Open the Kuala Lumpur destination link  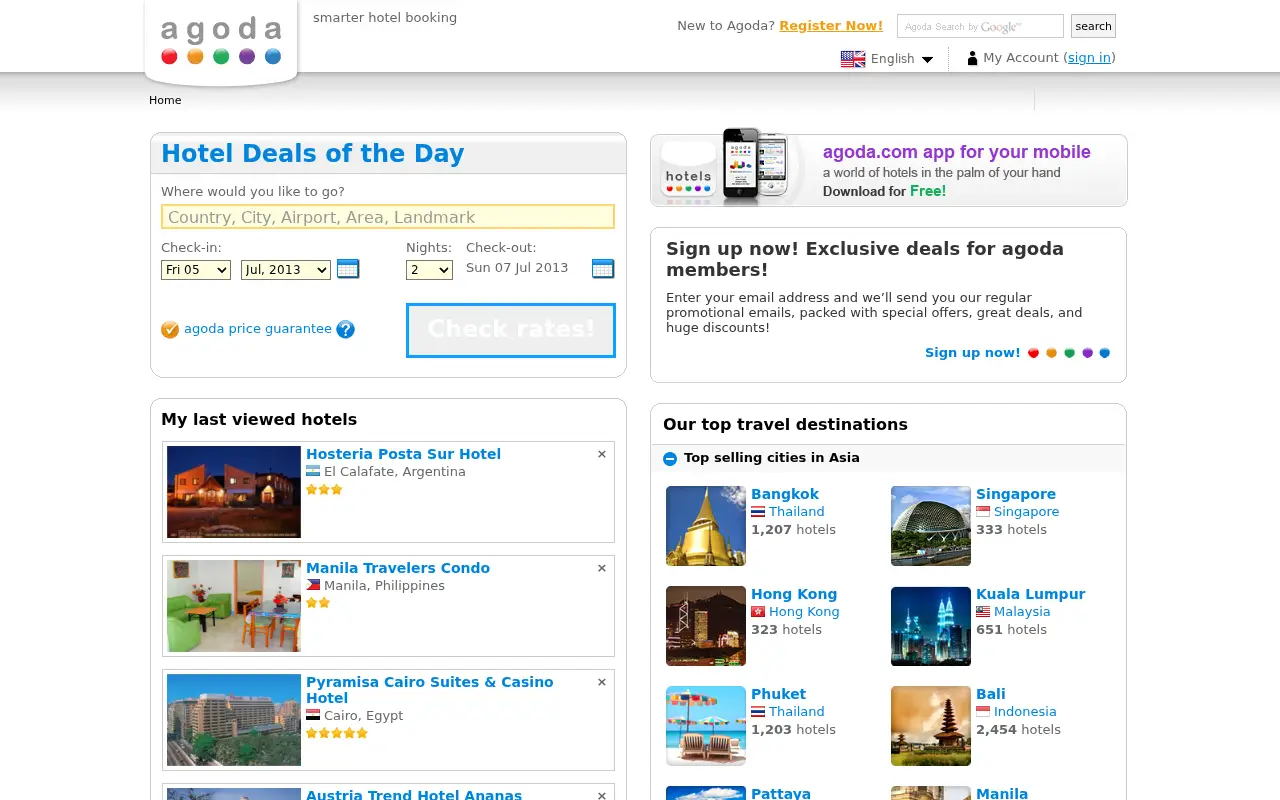point(1030,594)
